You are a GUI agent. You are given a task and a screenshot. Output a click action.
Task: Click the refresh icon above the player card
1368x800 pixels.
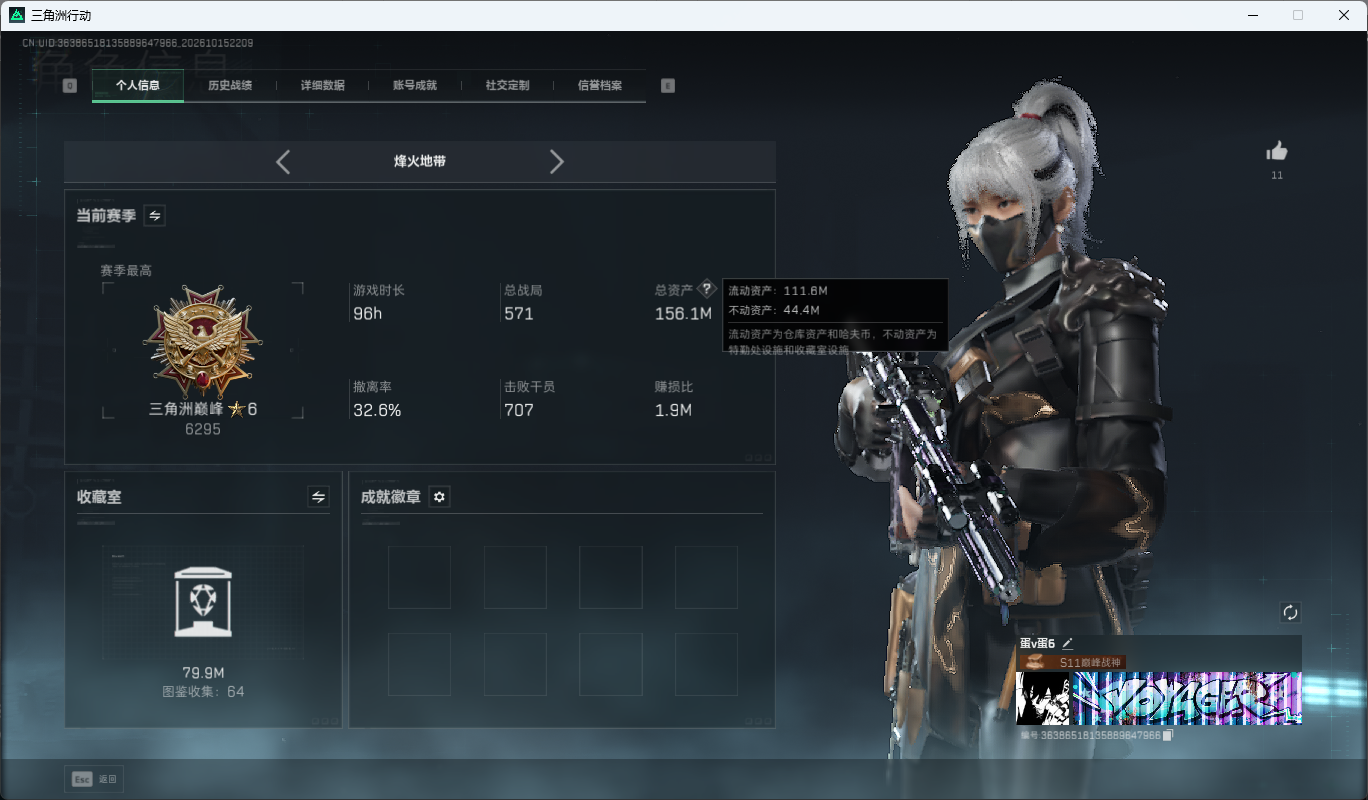(x=1290, y=613)
